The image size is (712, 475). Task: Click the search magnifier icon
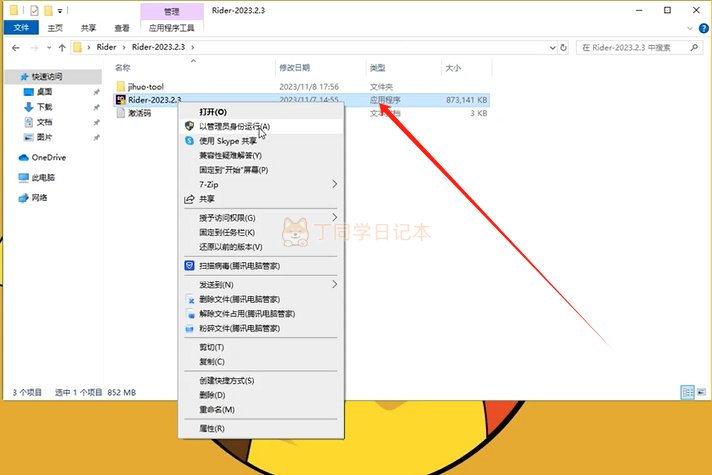click(x=694, y=47)
